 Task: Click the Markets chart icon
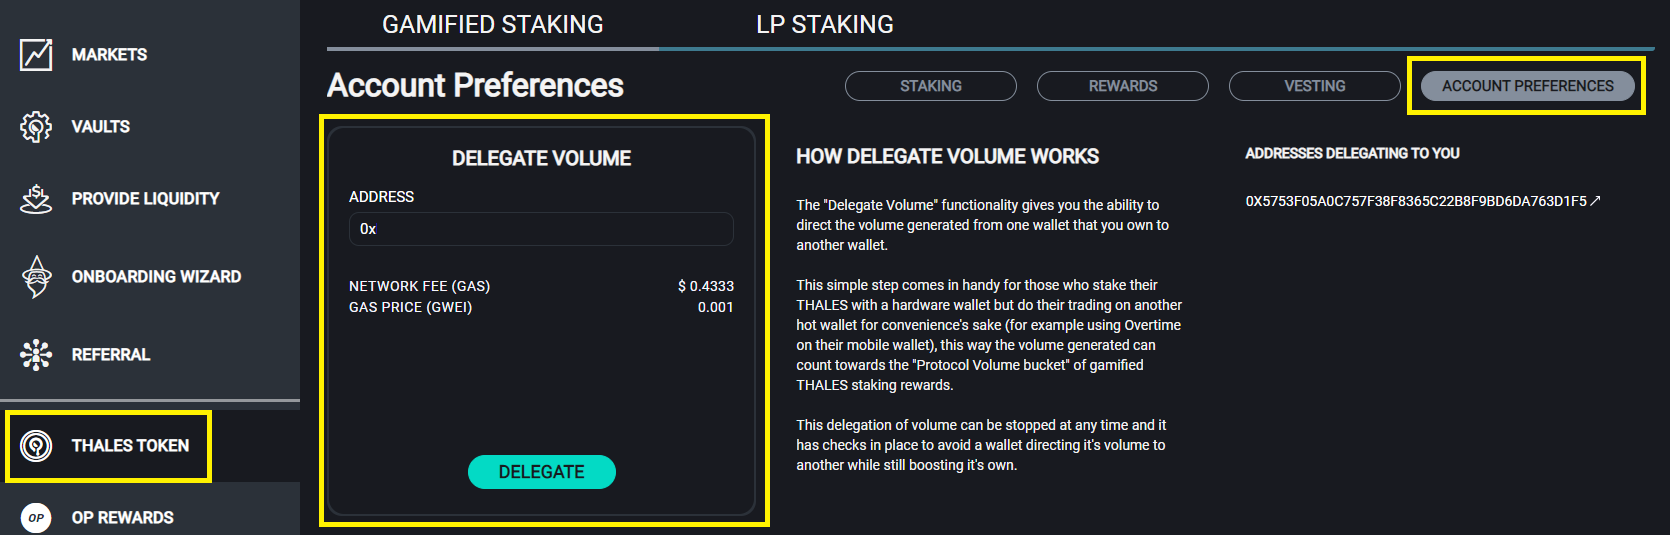(x=36, y=54)
